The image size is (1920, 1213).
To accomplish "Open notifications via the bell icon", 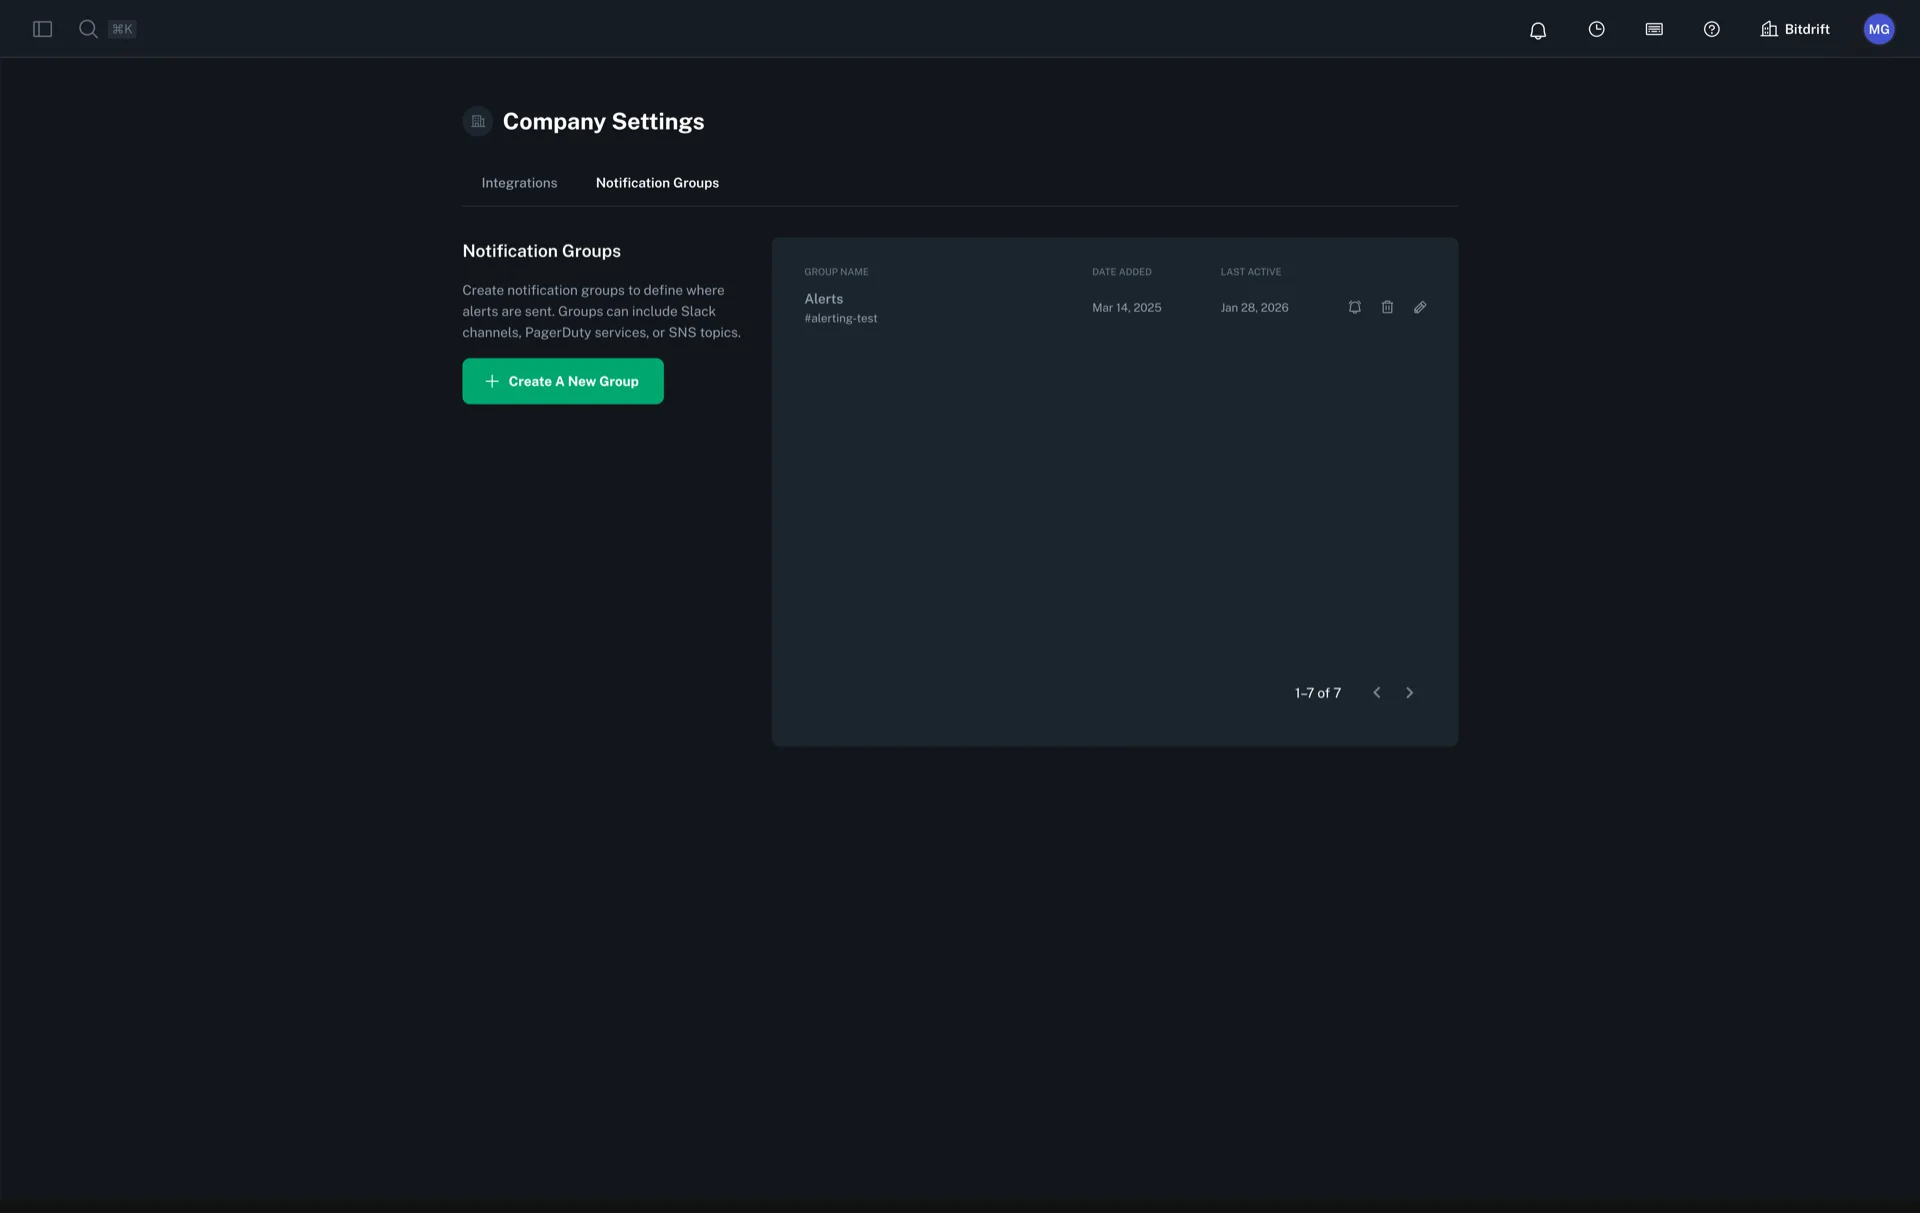I will click(x=1537, y=29).
